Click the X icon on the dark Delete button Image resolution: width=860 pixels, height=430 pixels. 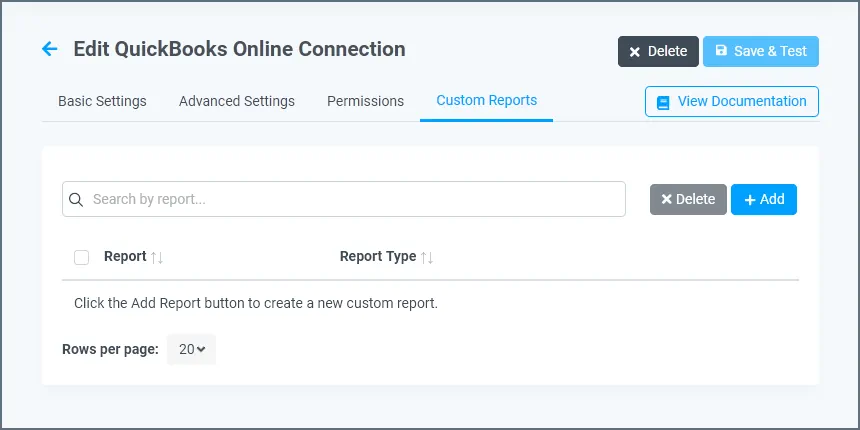pyautogui.click(x=634, y=52)
